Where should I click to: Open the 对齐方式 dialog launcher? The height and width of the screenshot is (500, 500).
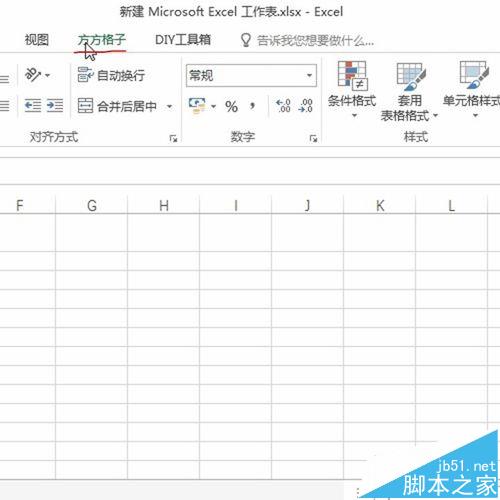tap(173, 138)
